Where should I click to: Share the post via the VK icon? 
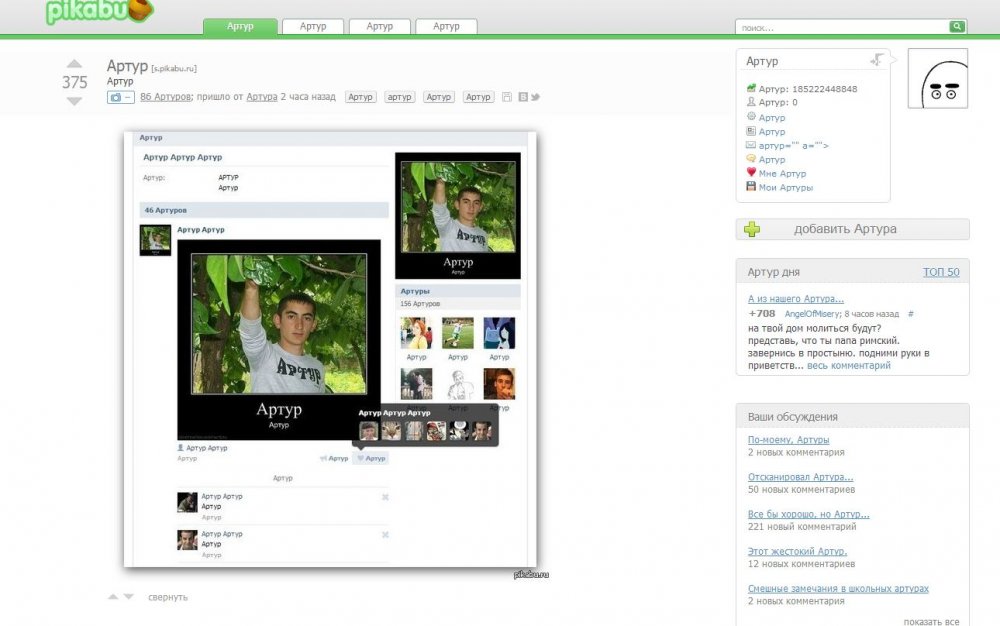coord(522,97)
